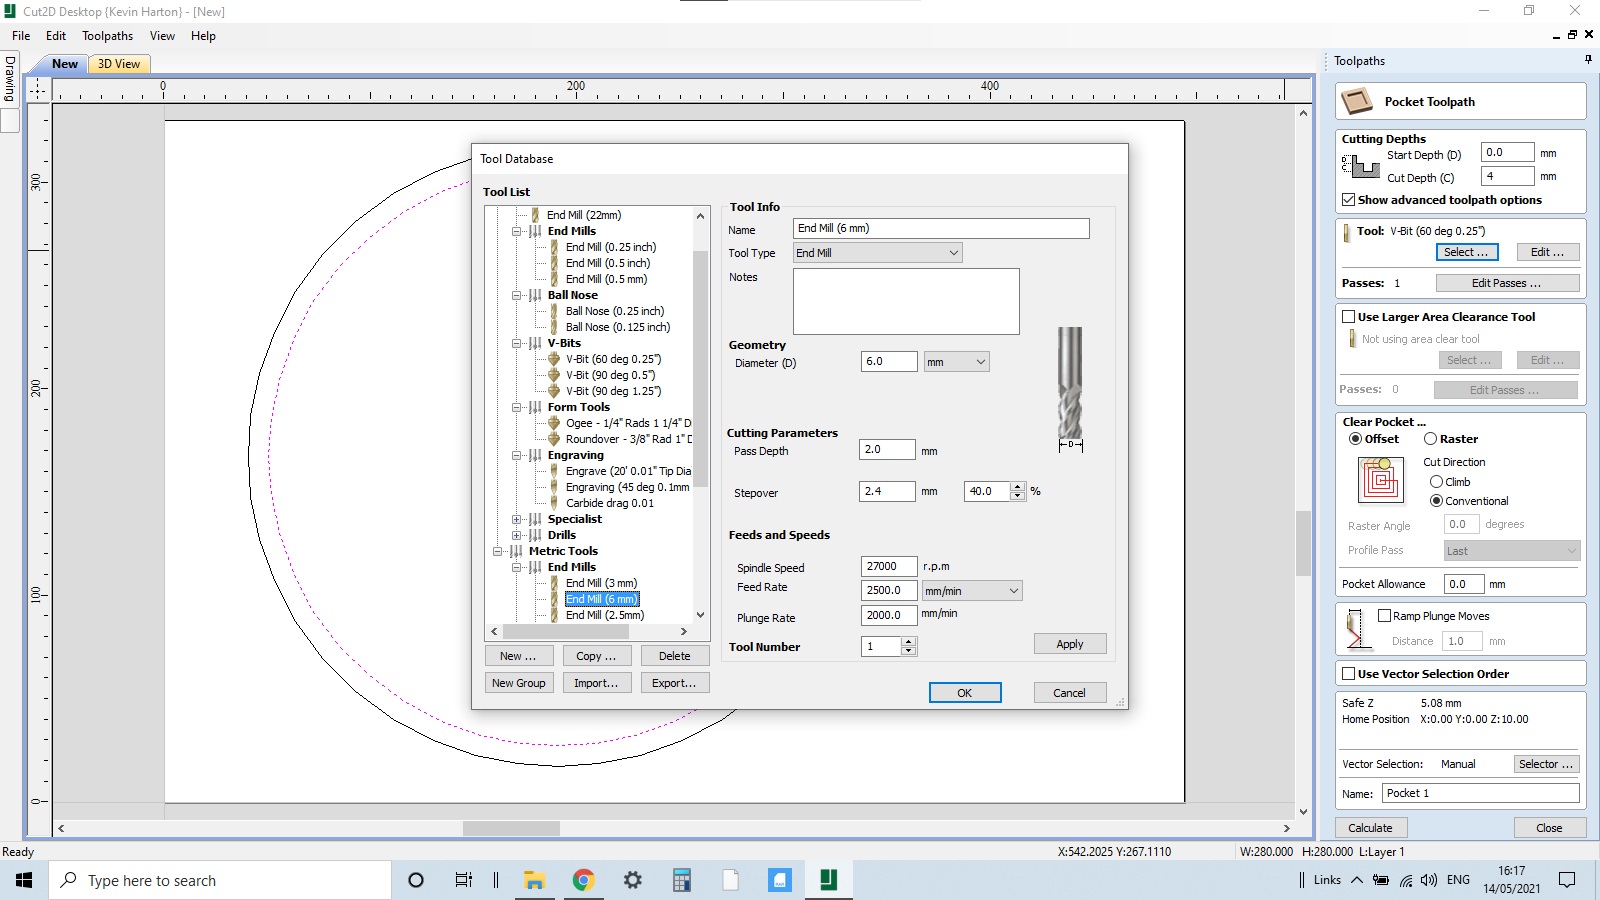
Task: Choose Conventional cut direction
Action: [1436, 501]
